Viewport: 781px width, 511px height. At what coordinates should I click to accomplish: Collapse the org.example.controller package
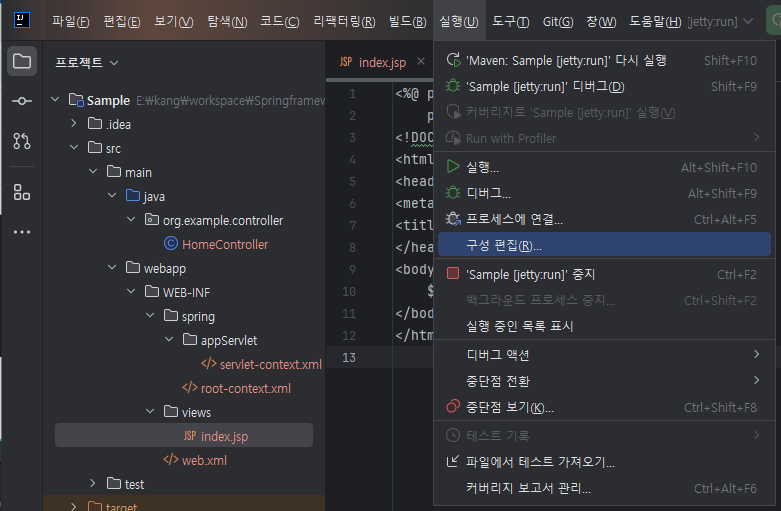point(130,219)
